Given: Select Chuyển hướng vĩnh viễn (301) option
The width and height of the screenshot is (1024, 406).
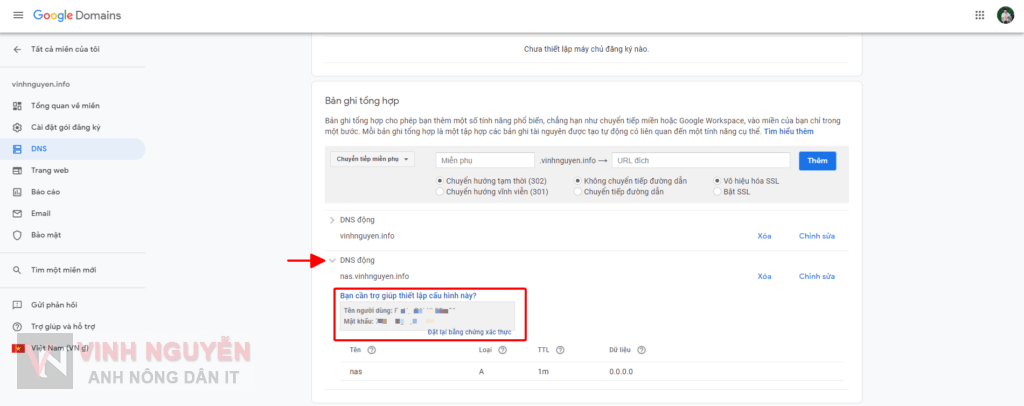Looking at the screenshot, I should [440, 191].
